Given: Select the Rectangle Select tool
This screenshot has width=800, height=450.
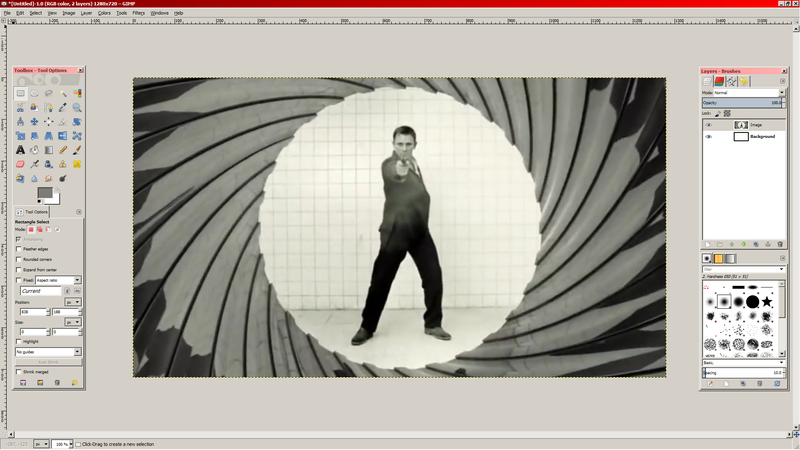Looking at the screenshot, I should (x=20, y=93).
